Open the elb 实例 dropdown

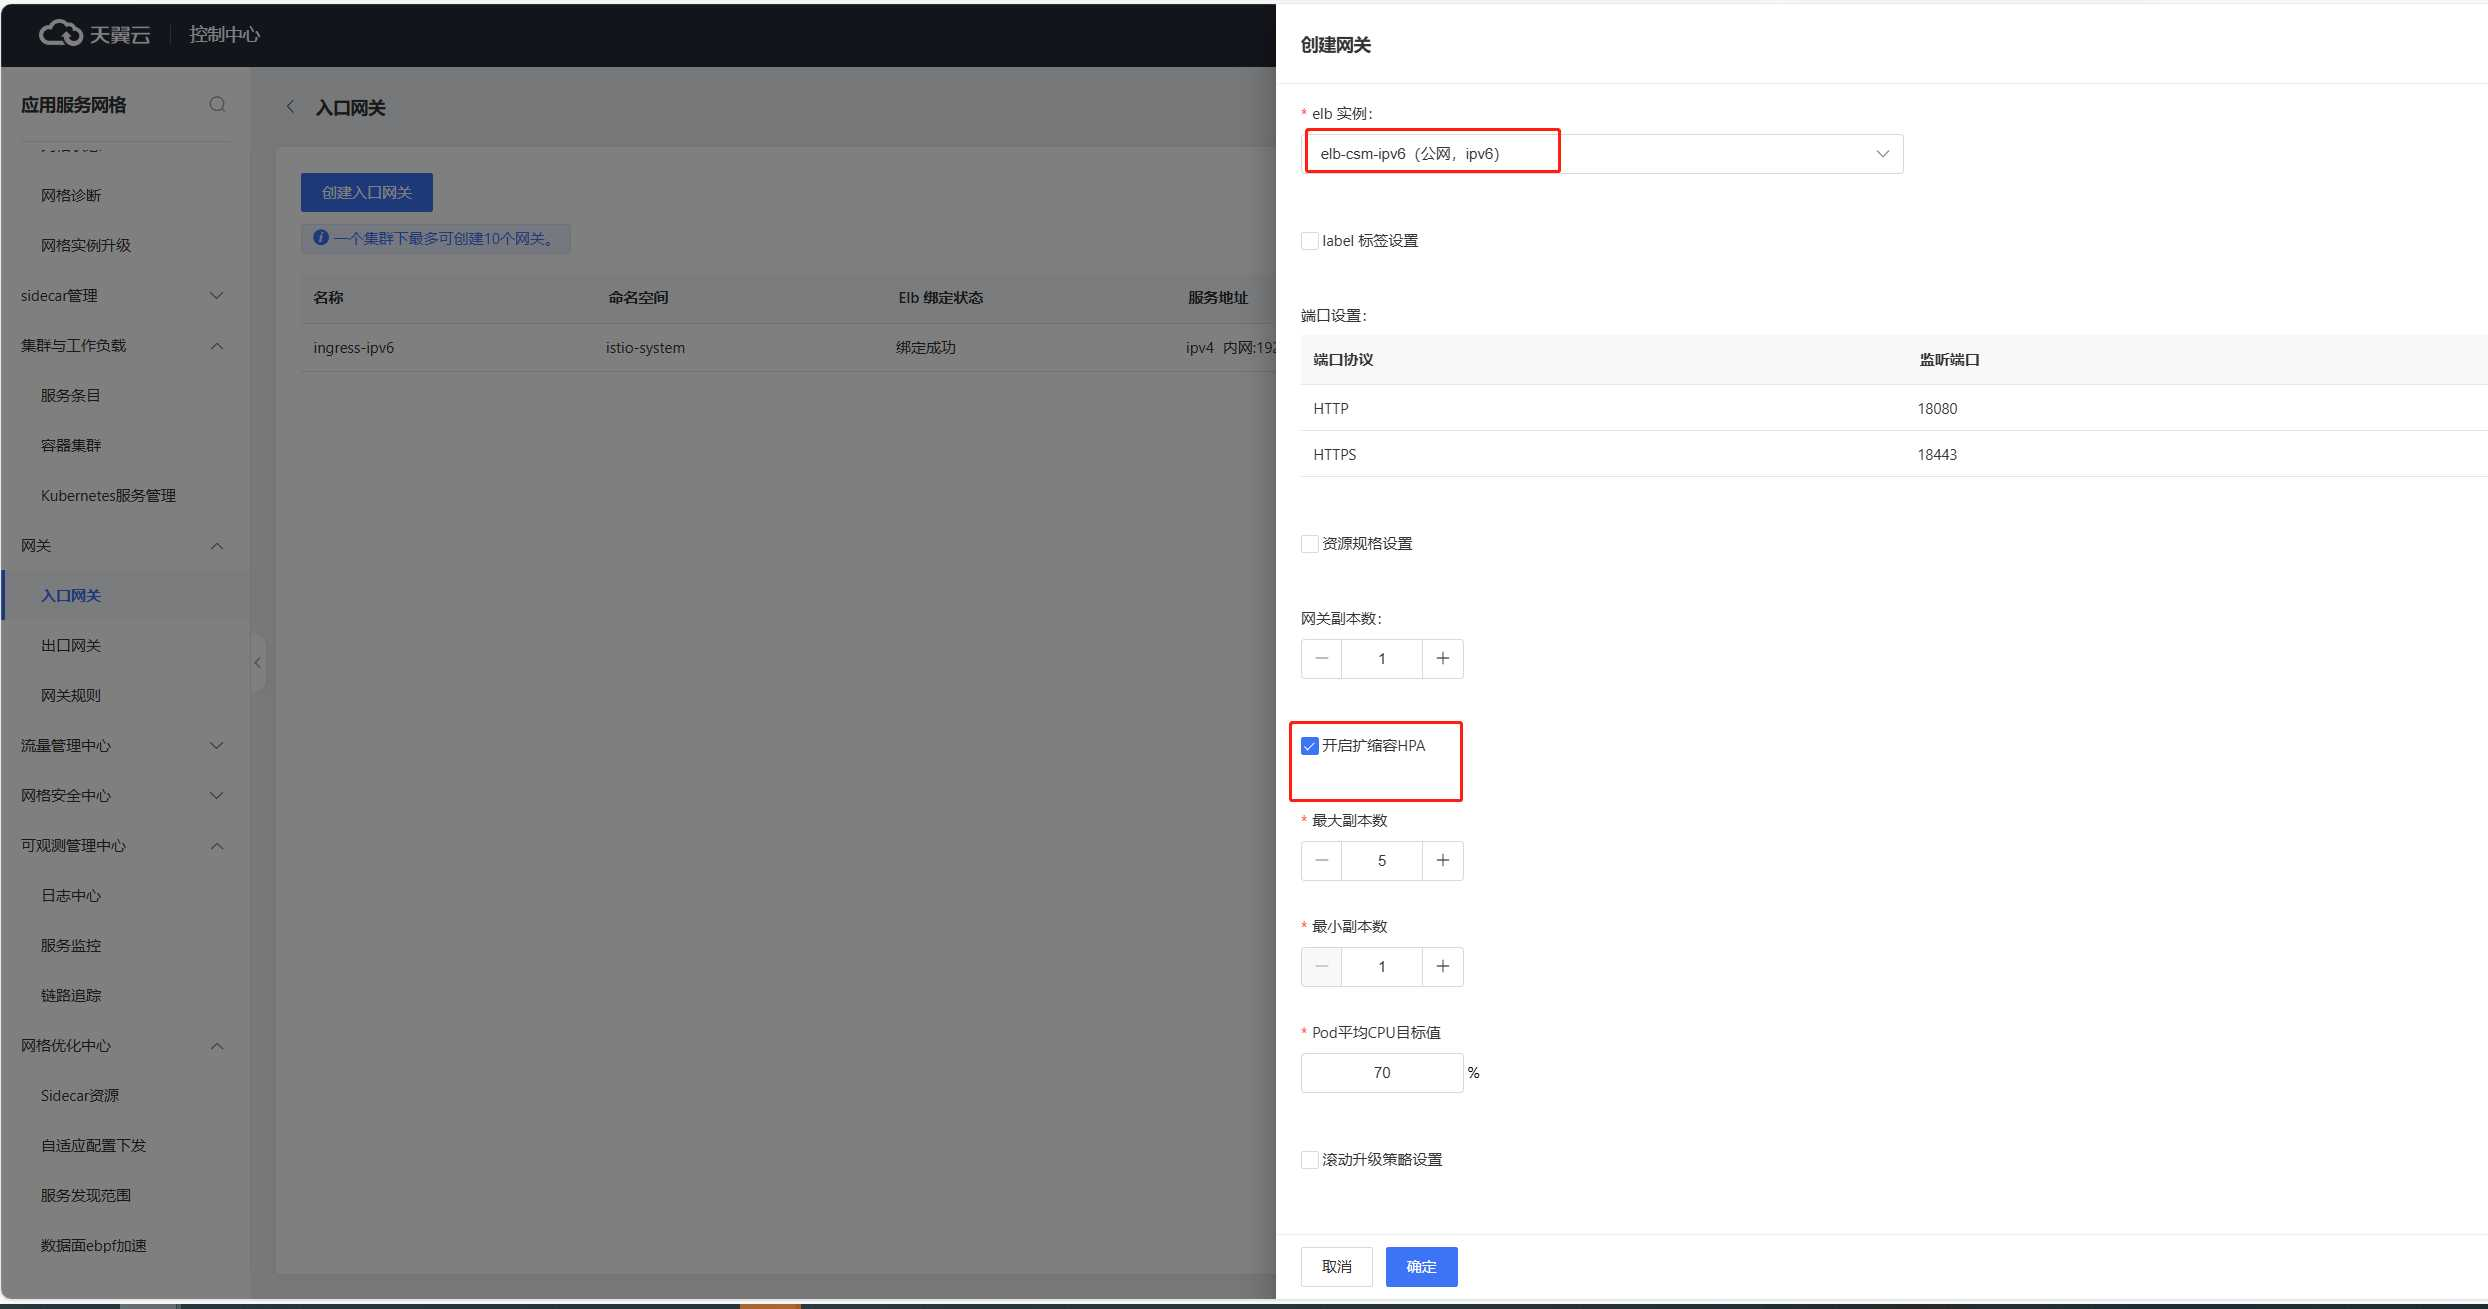point(1602,154)
